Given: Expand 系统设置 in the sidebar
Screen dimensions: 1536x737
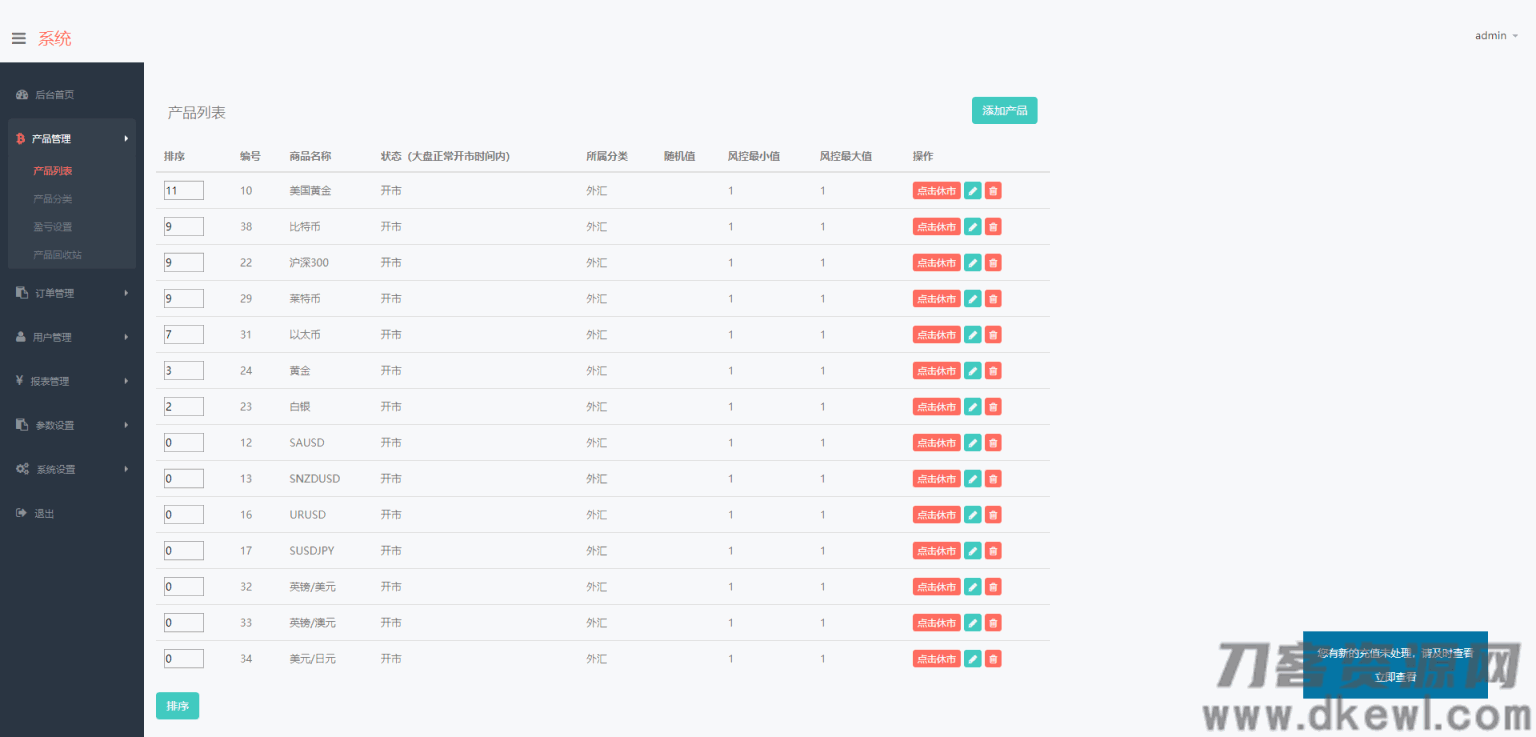Looking at the screenshot, I should point(72,469).
